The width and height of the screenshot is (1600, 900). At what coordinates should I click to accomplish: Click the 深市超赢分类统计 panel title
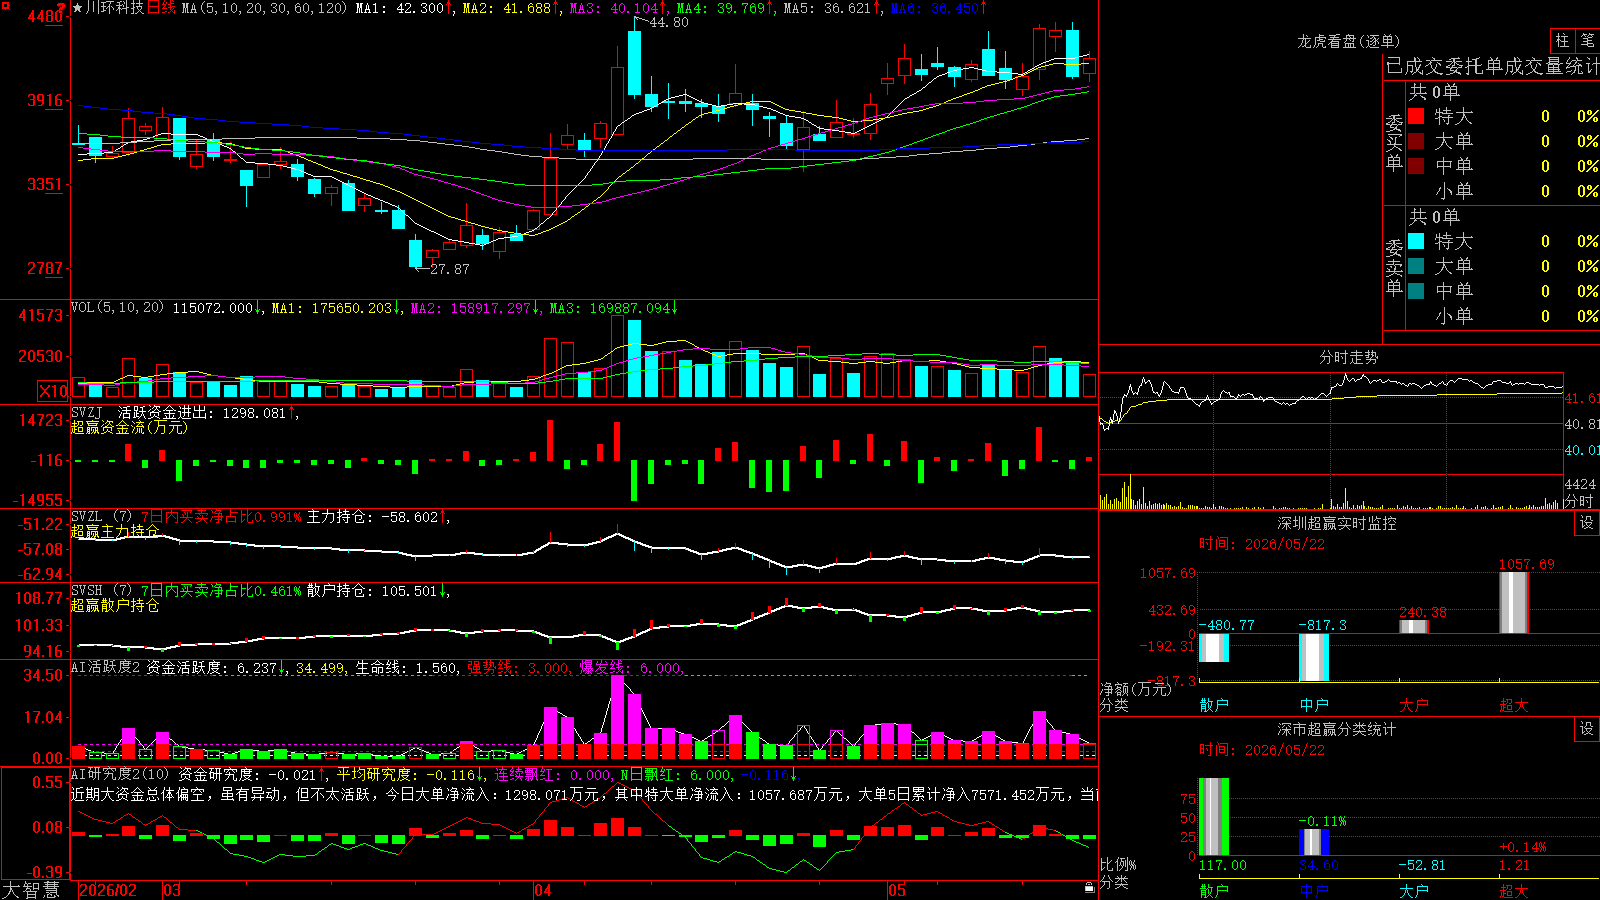[1337, 729]
